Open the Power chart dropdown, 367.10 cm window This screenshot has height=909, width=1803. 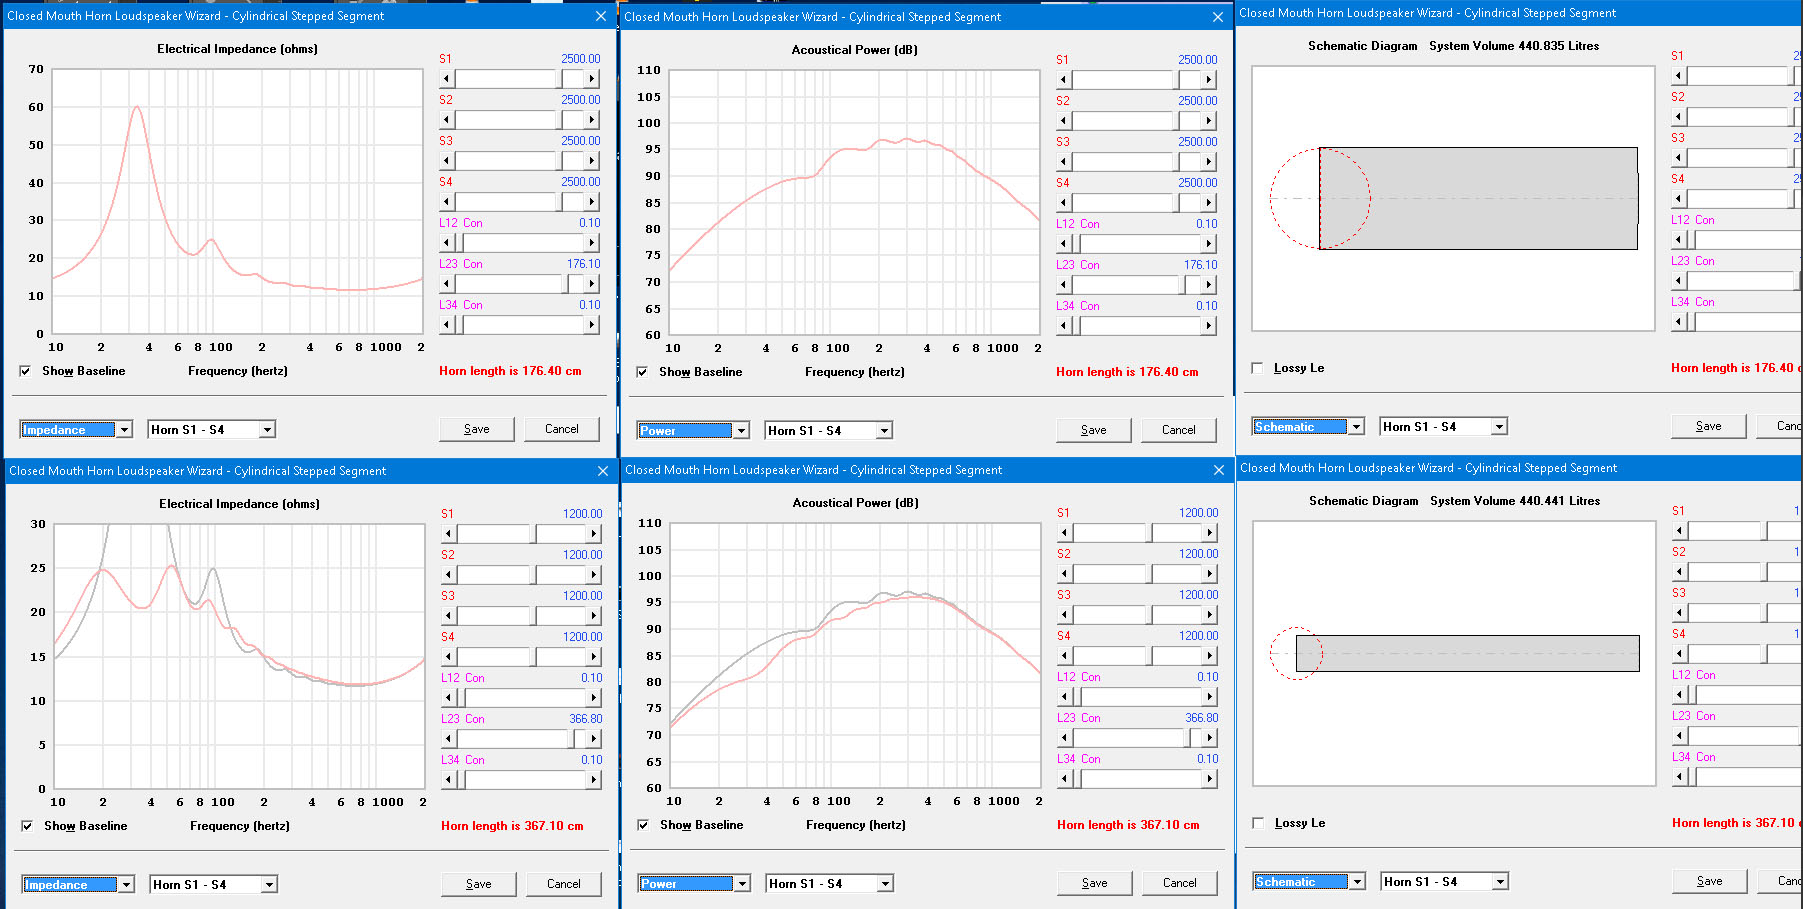point(742,884)
